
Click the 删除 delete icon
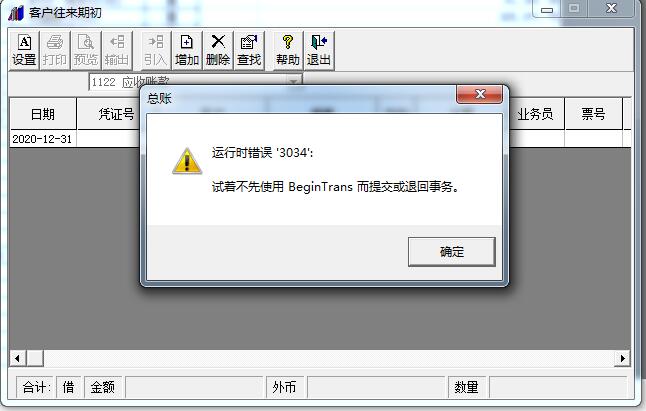point(218,51)
